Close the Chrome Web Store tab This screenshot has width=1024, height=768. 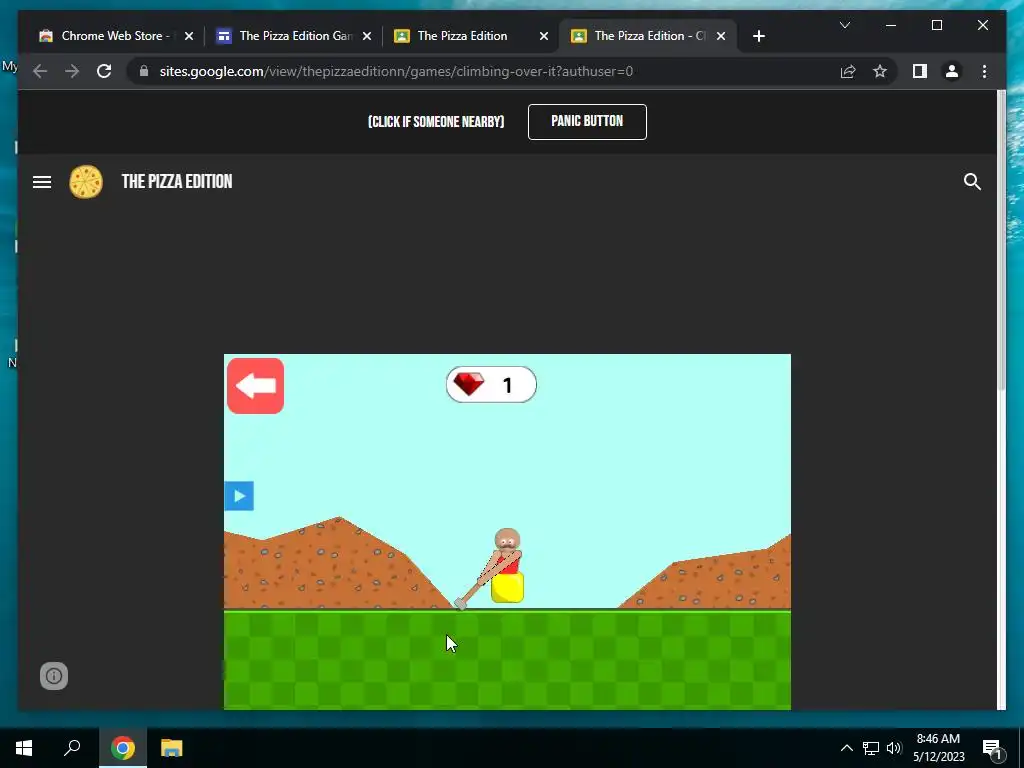[x=189, y=36]
